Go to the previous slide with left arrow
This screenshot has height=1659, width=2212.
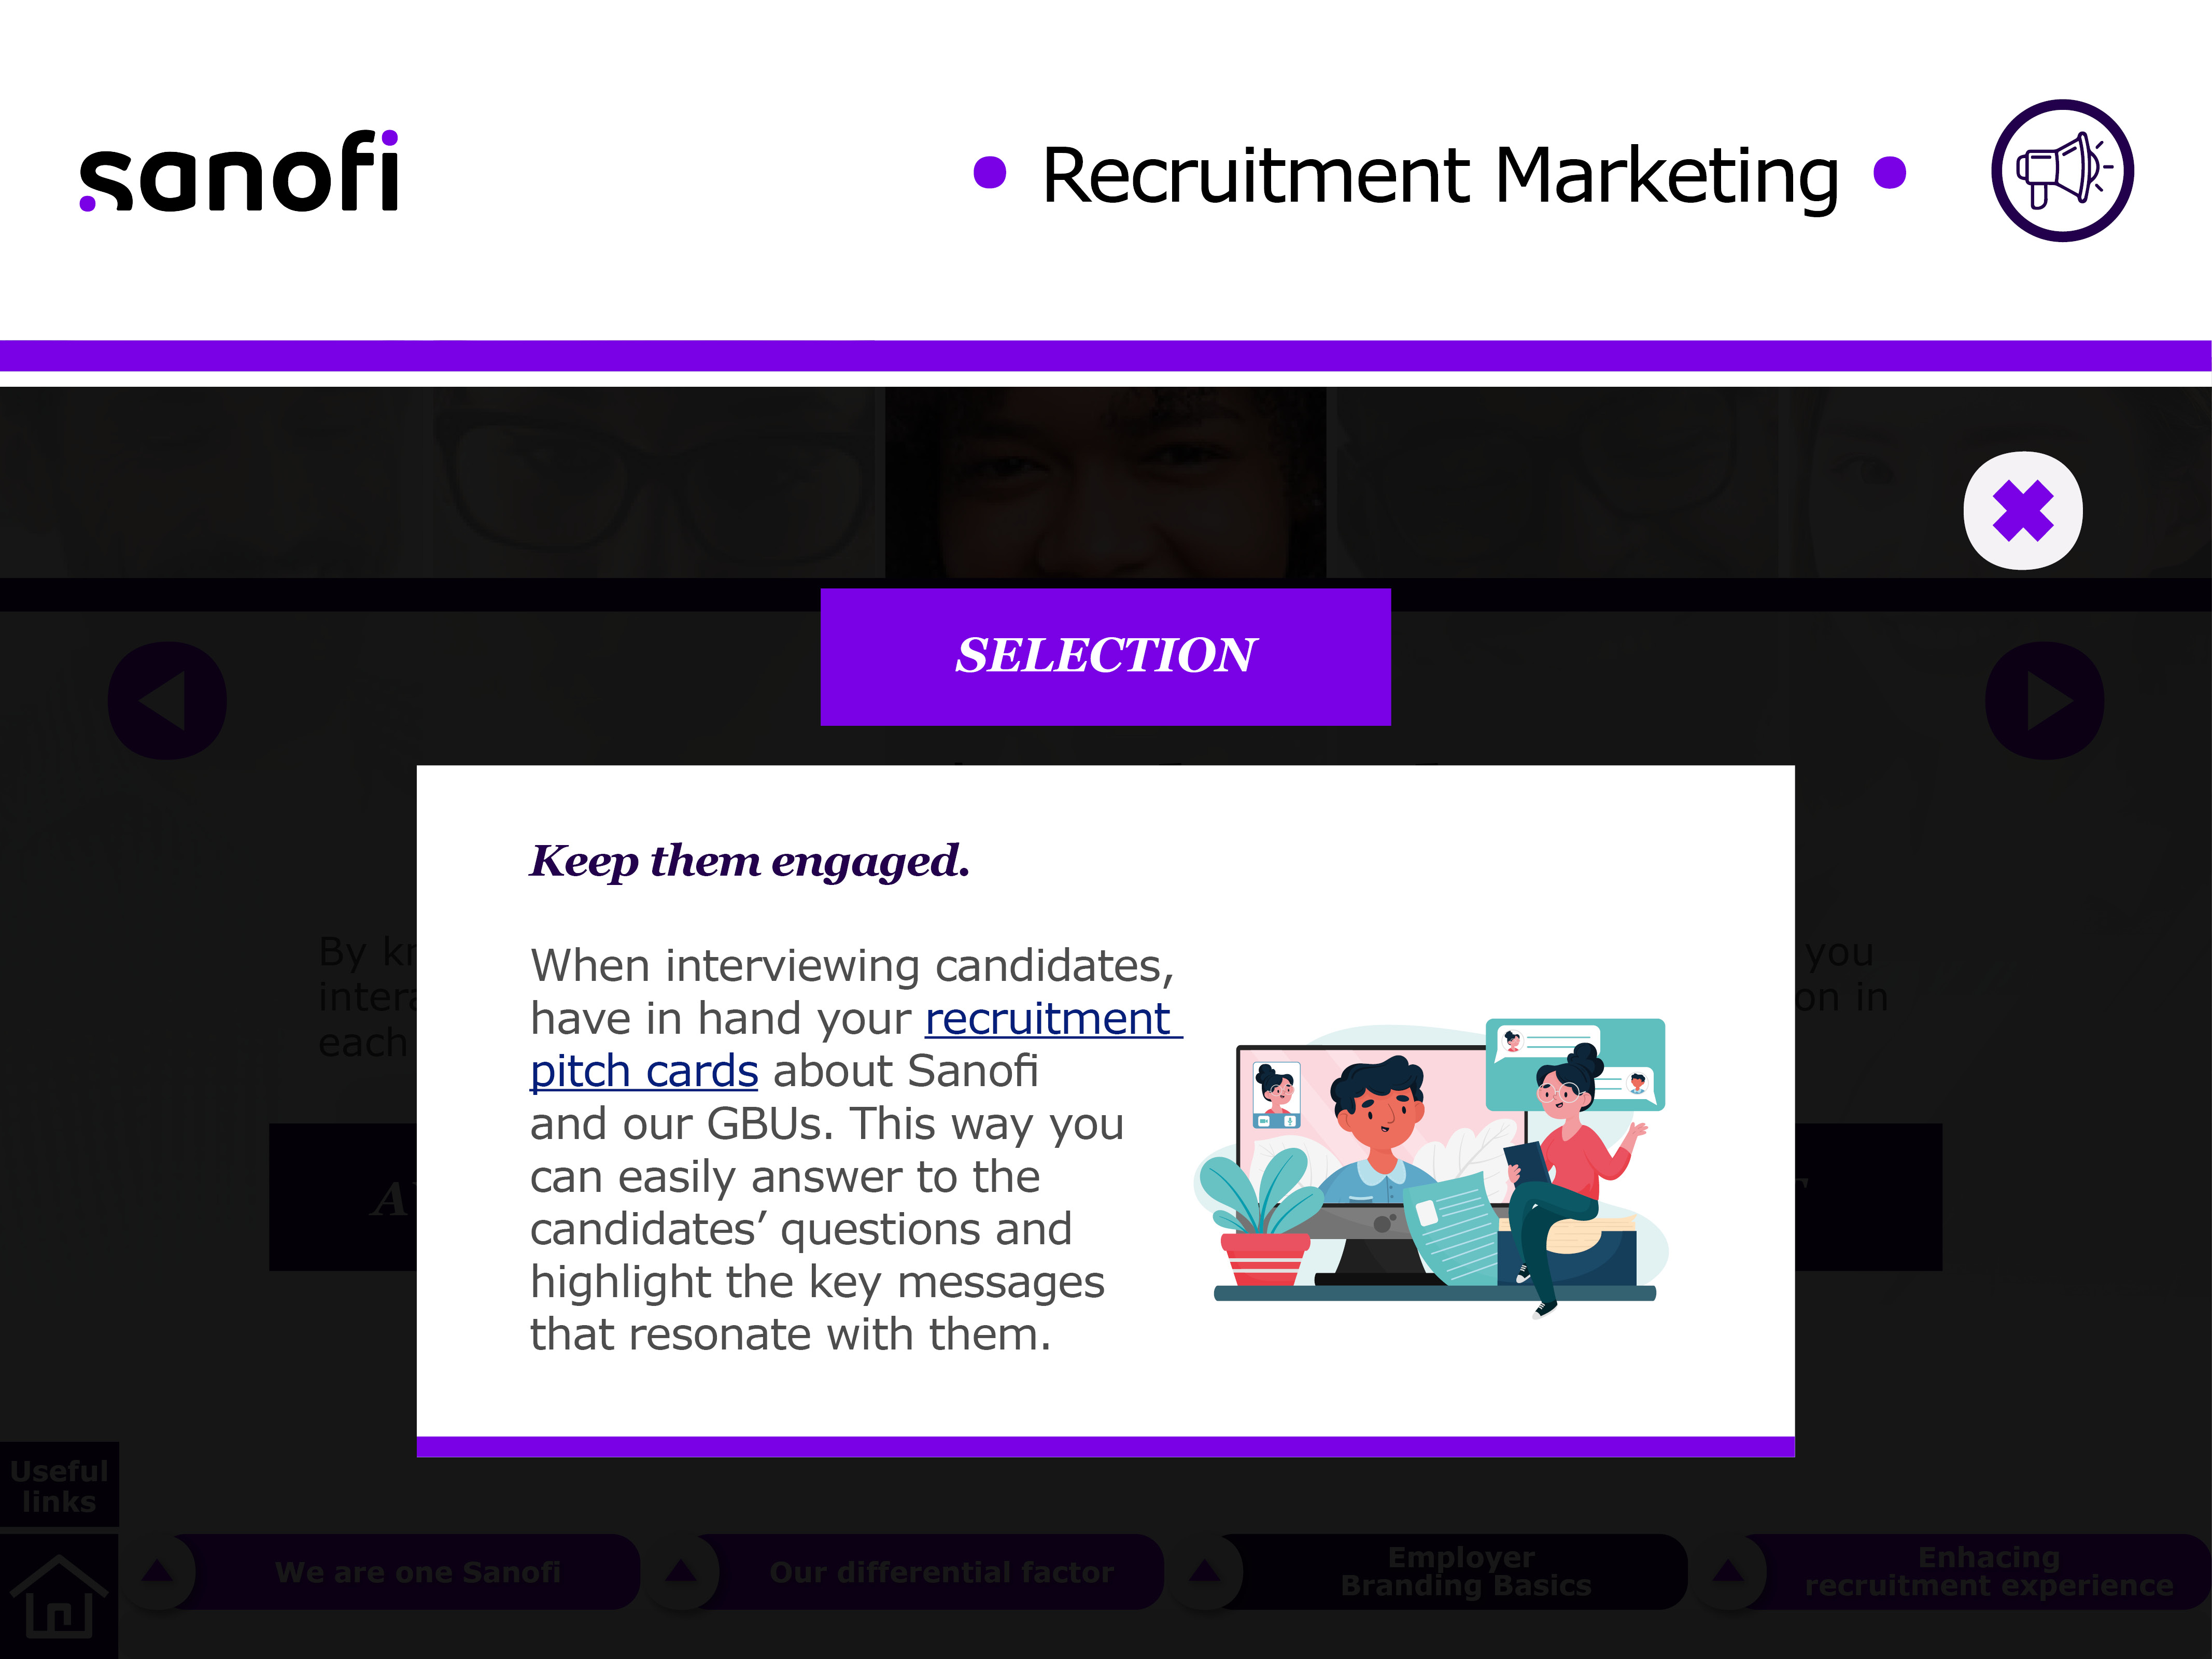pyautogui.click(x=167, y=701)
